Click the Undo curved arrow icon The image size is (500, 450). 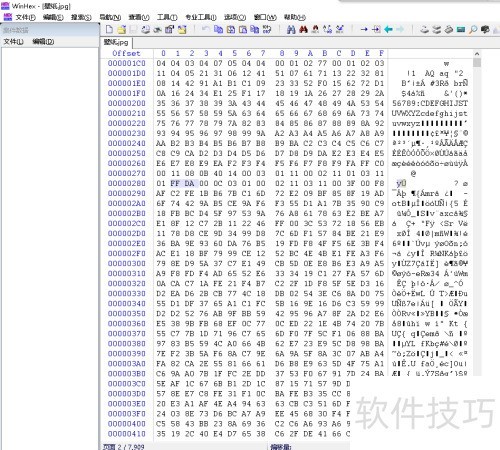205,29
